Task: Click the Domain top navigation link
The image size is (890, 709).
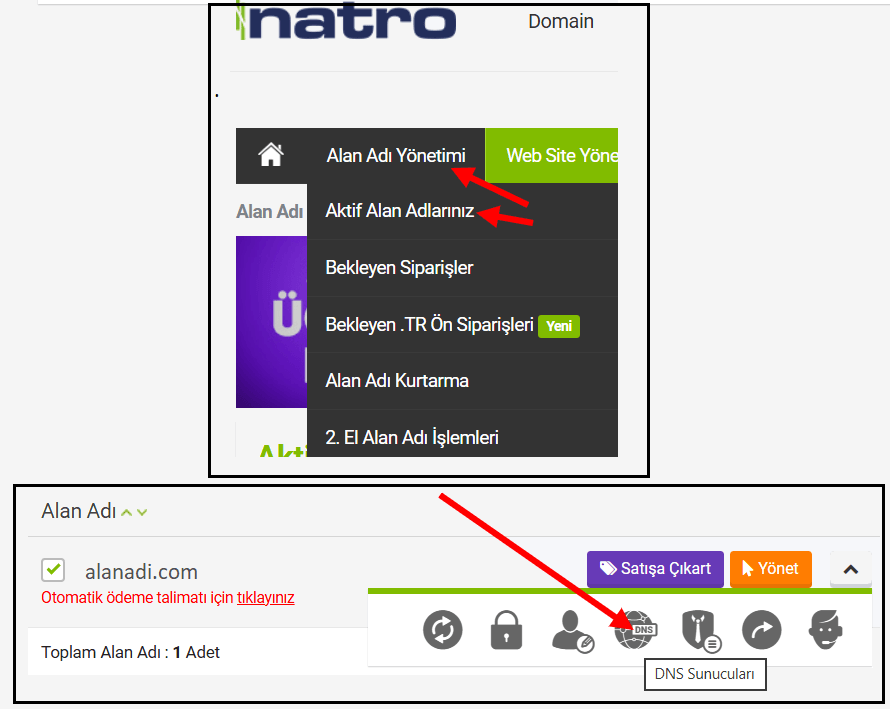Action: (561, 22)
